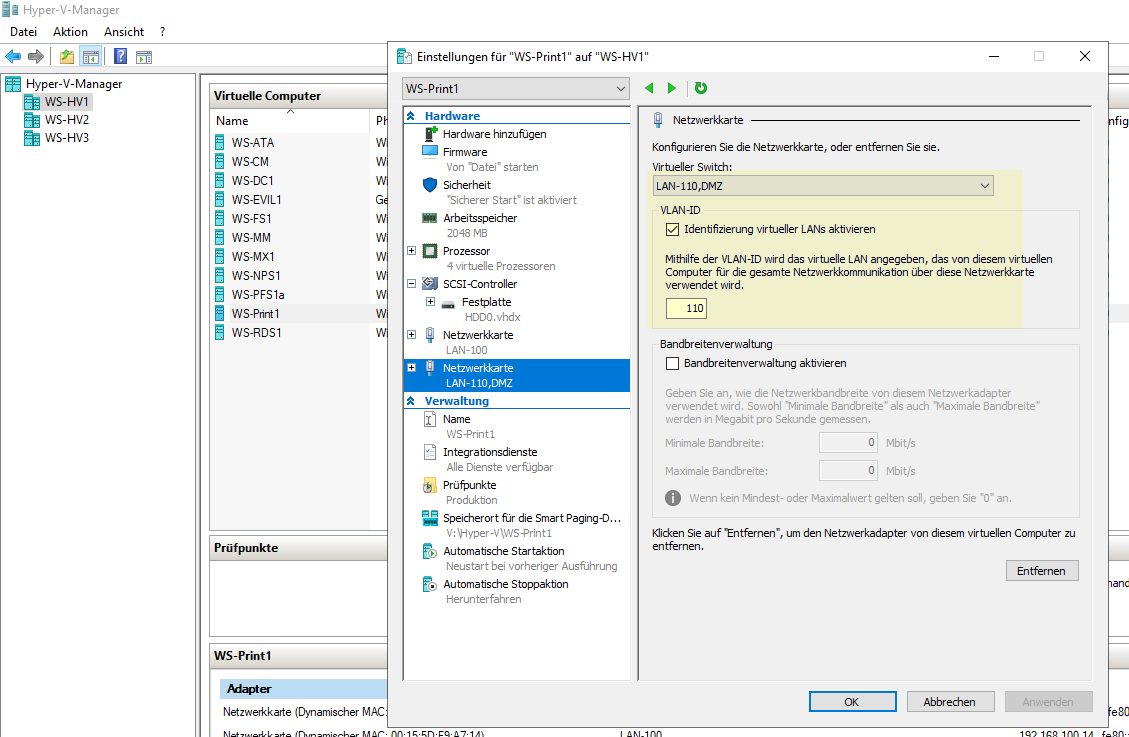Select the Name WS-Print1 settings entry
The height and width of the screenshot is (737, 1129).
(517, 426)
